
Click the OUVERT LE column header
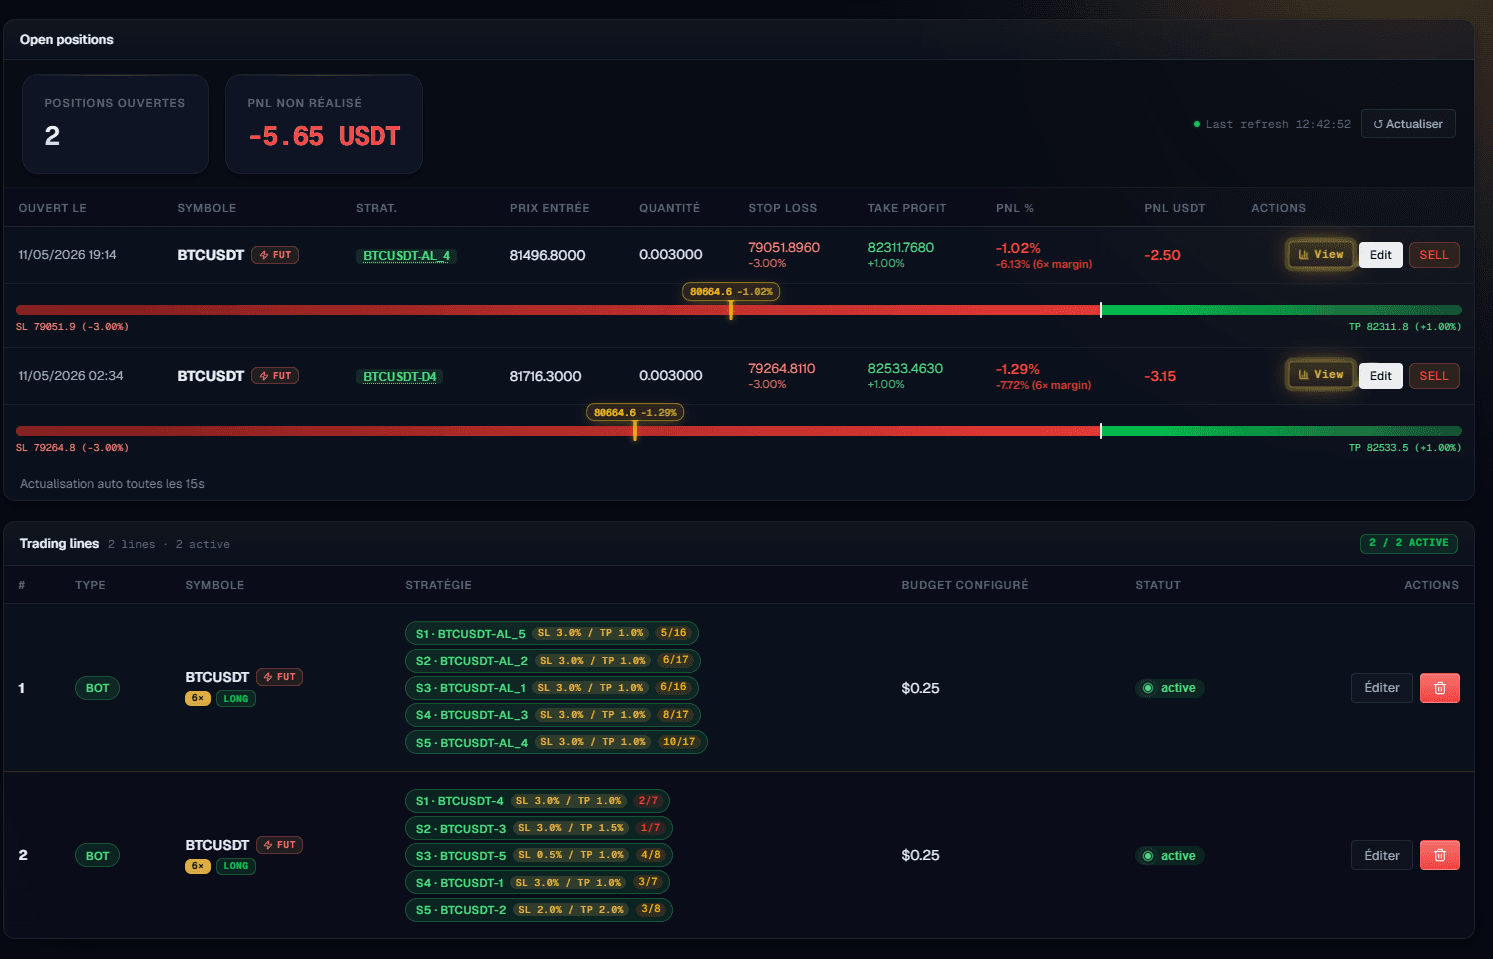[52, 208]
